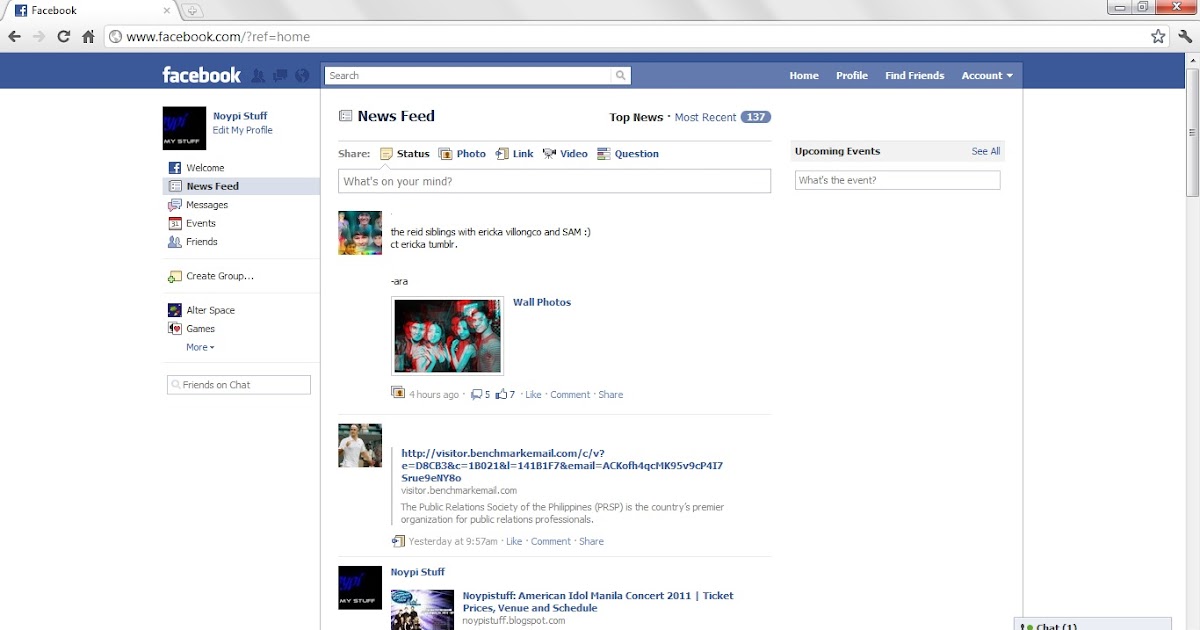Click browser back arrow
The image size is (1200, 630).
[14, 36]
